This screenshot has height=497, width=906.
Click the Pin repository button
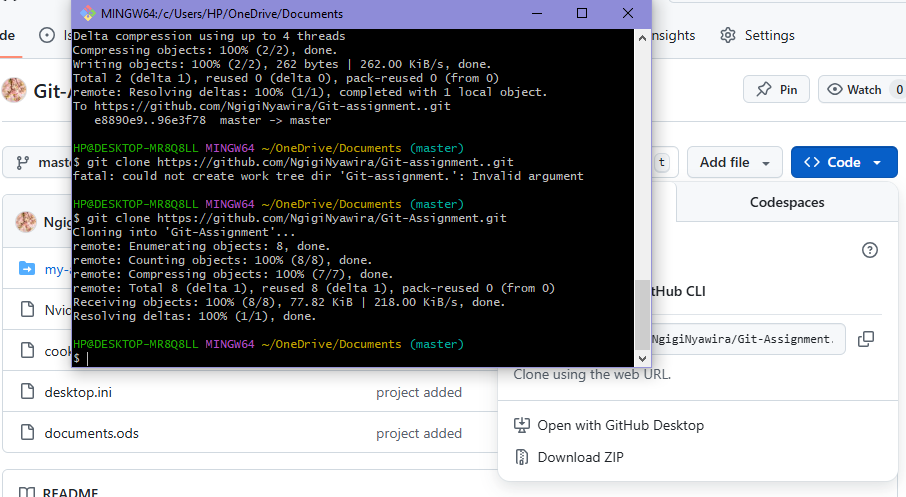pyautogui.click(x=776, y=90)
